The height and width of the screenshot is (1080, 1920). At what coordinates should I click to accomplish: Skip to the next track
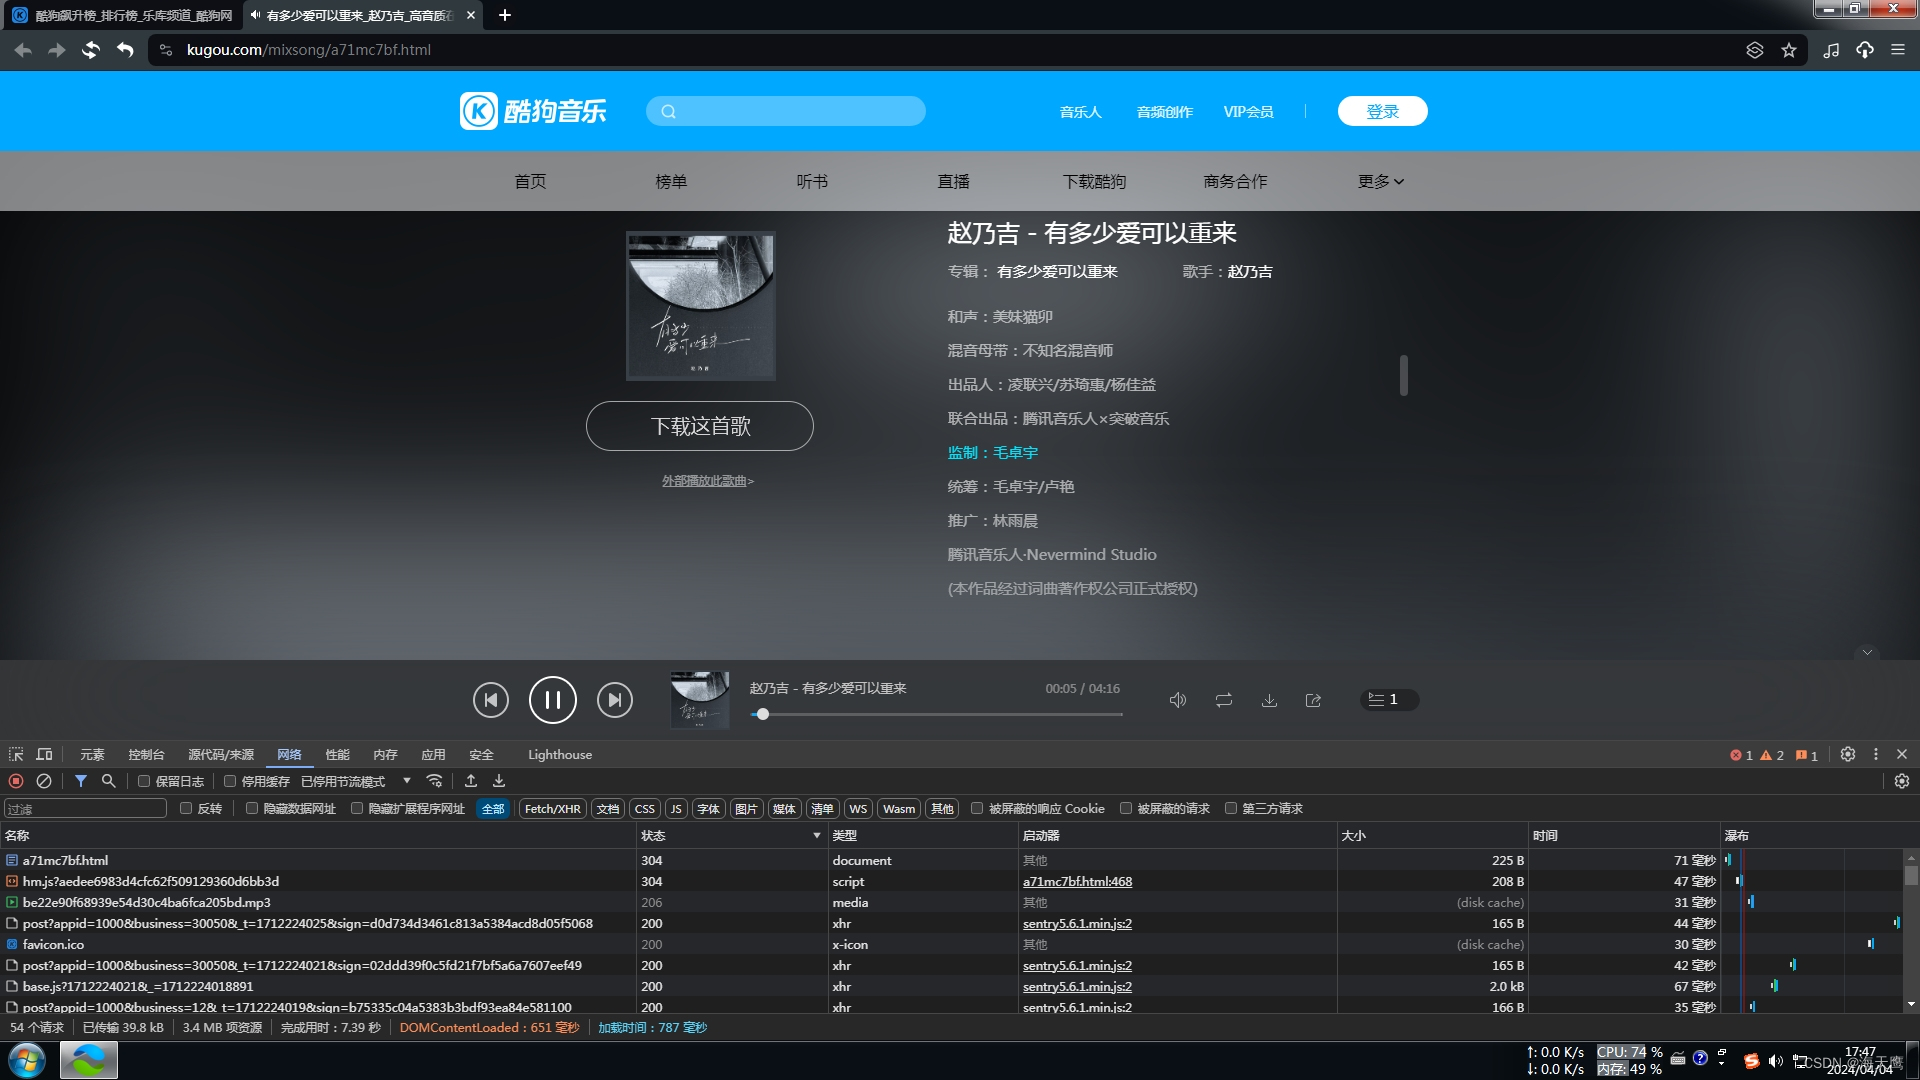[614, 700]
